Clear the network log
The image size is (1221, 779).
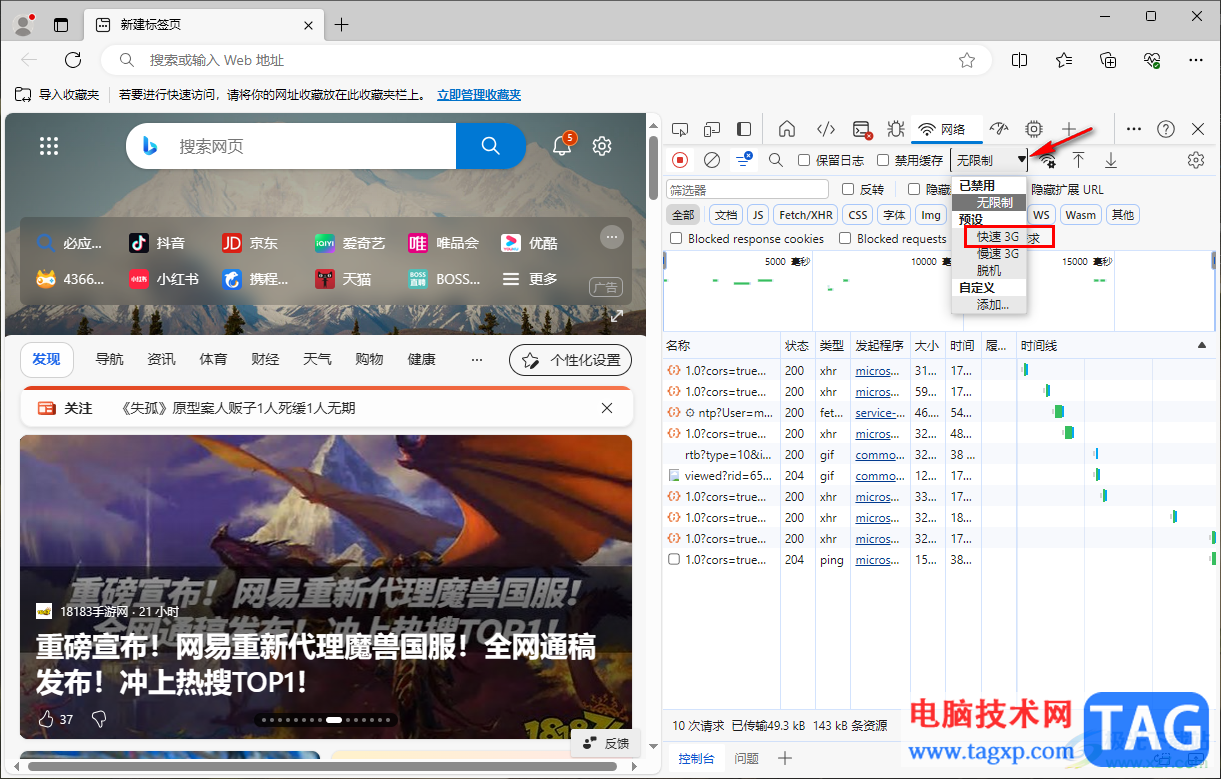tap(712, 160)
